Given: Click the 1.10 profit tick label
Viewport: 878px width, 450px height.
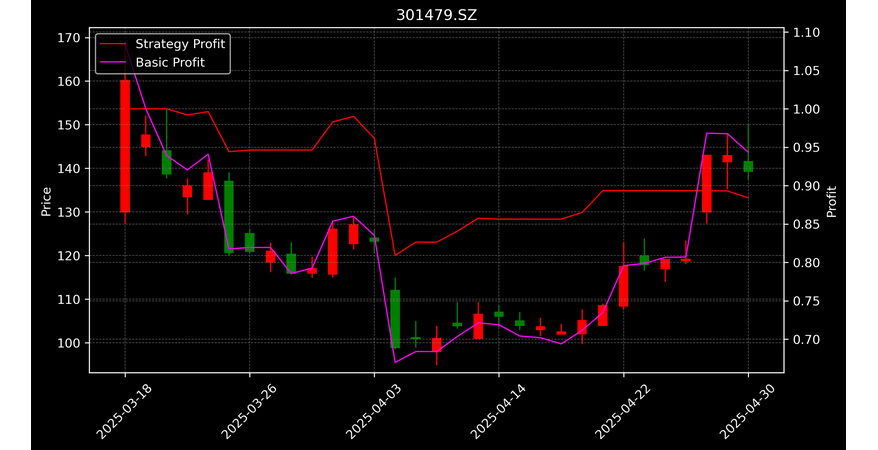Looking at the screenshot, I should pos(807,33).
